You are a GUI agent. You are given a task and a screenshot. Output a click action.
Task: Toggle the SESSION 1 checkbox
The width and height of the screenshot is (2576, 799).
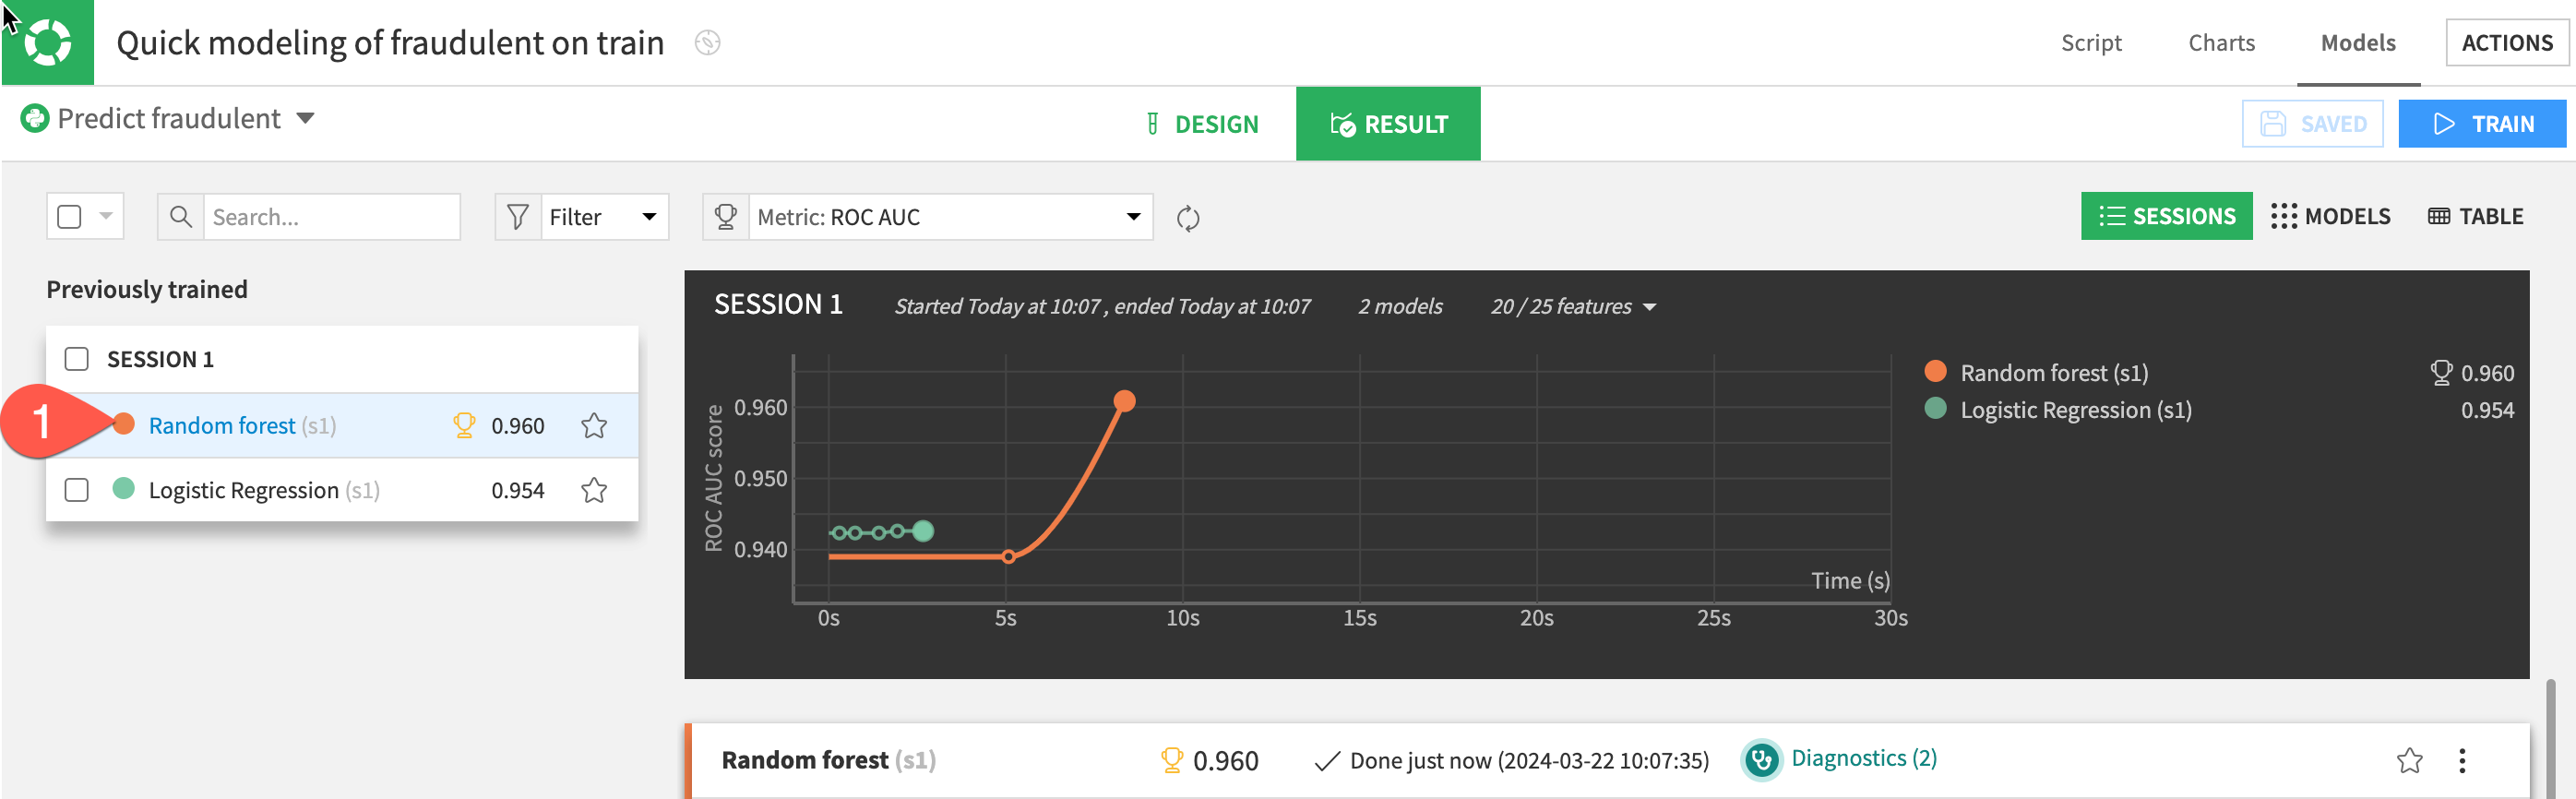77,359
